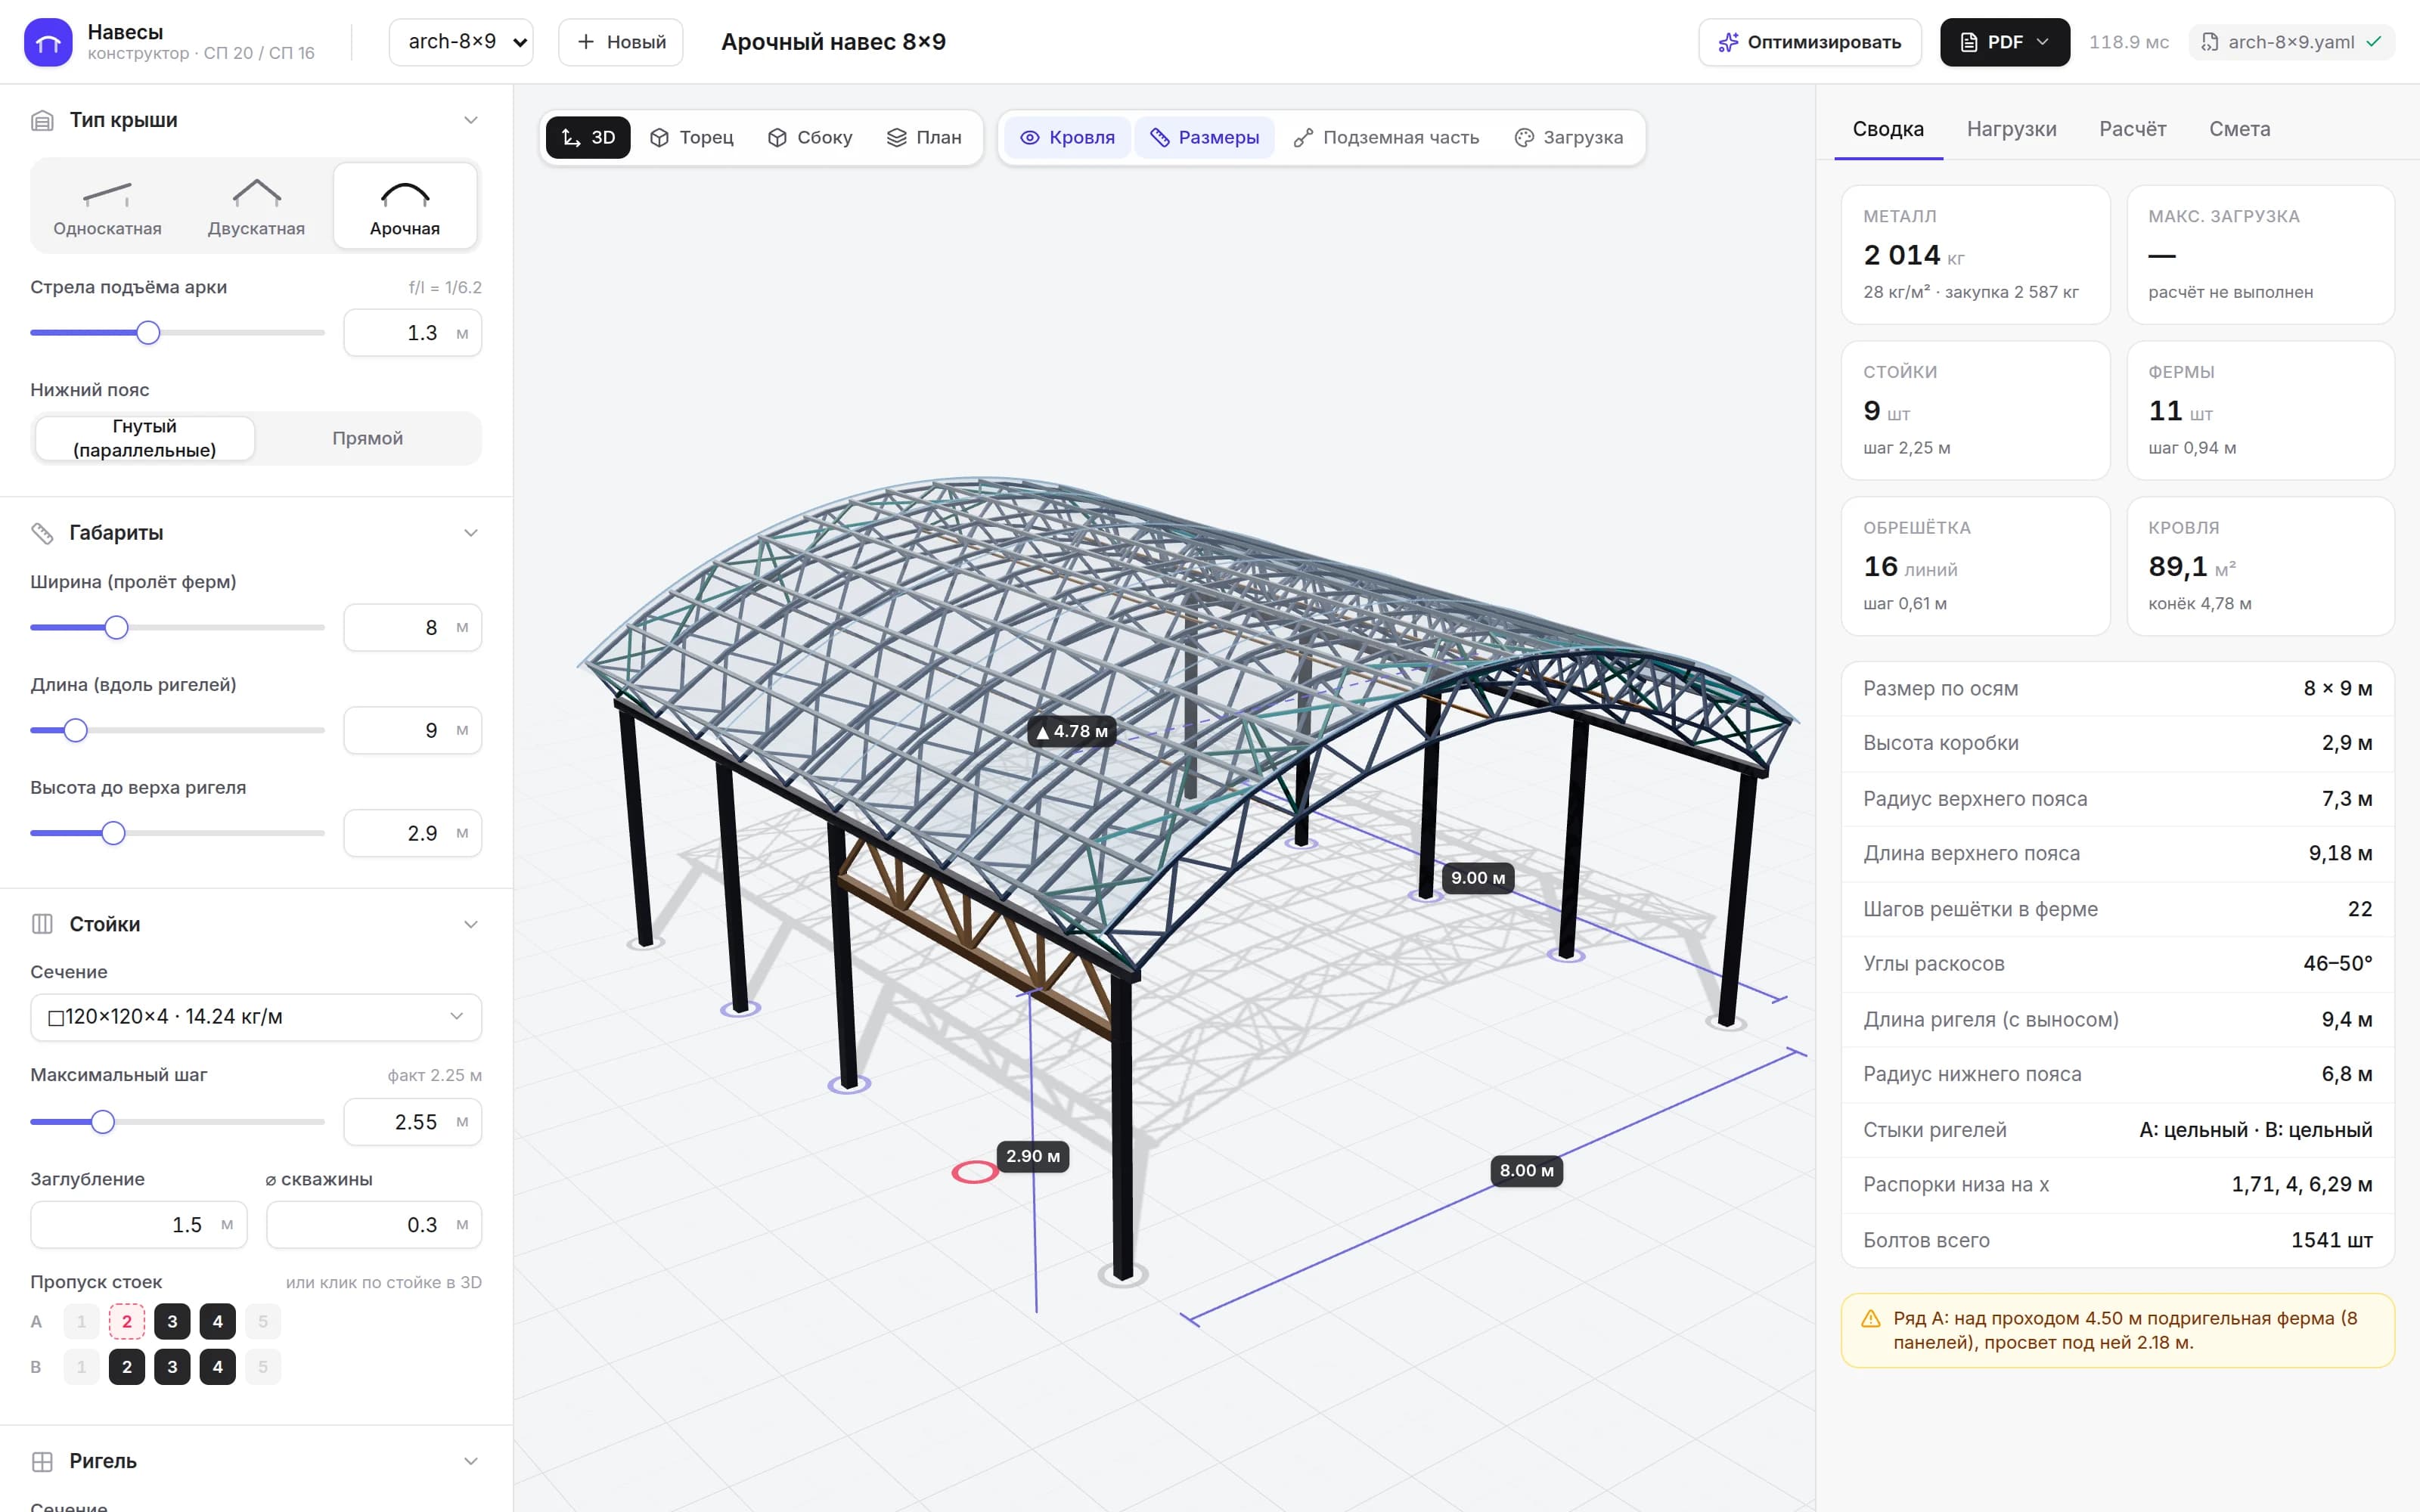
Task: Open the arch-8×9 project dropdown
Action: coord(461,42)
